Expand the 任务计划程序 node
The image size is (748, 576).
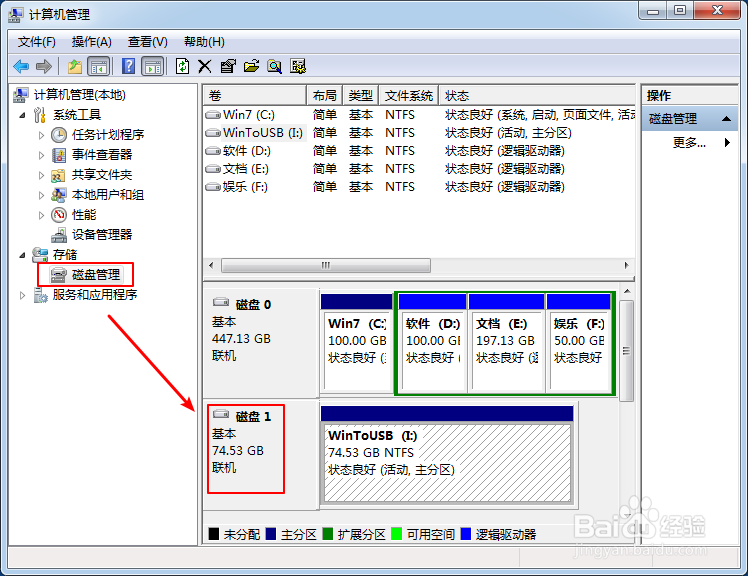41,136
